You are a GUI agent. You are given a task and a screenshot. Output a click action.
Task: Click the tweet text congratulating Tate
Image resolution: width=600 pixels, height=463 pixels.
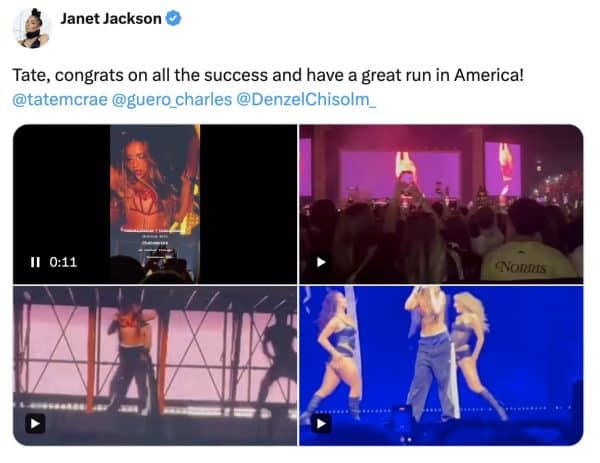click(268, 75)
